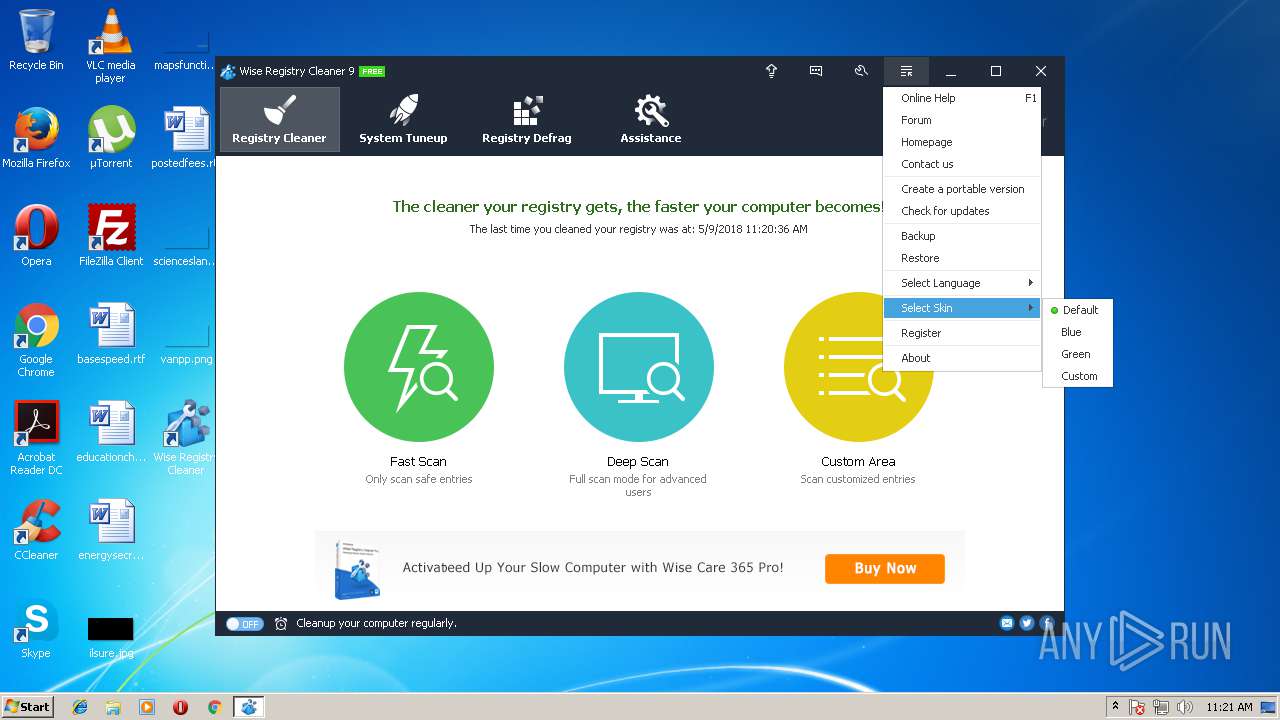Open Custom Area yellow scan icon
The width and height of the screenshot is (1280, 720).
pos(858,367)
